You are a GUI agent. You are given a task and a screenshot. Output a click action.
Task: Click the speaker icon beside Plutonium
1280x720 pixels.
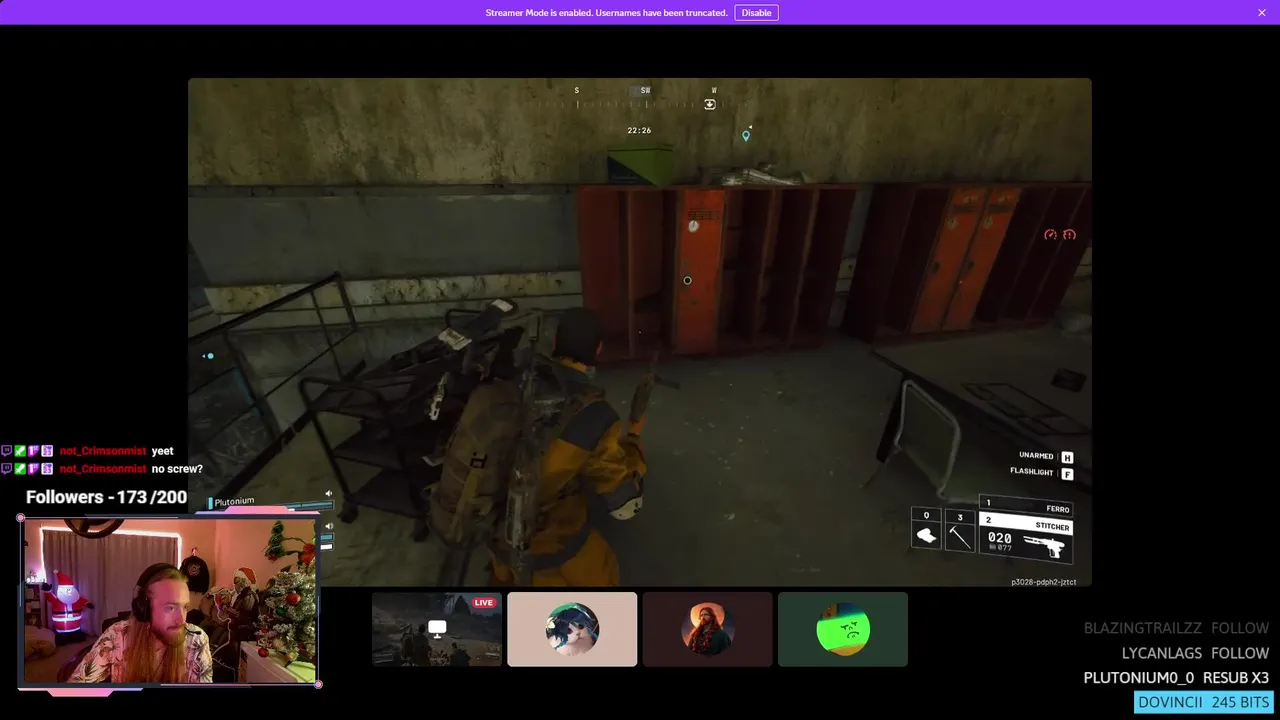(328, 493)
